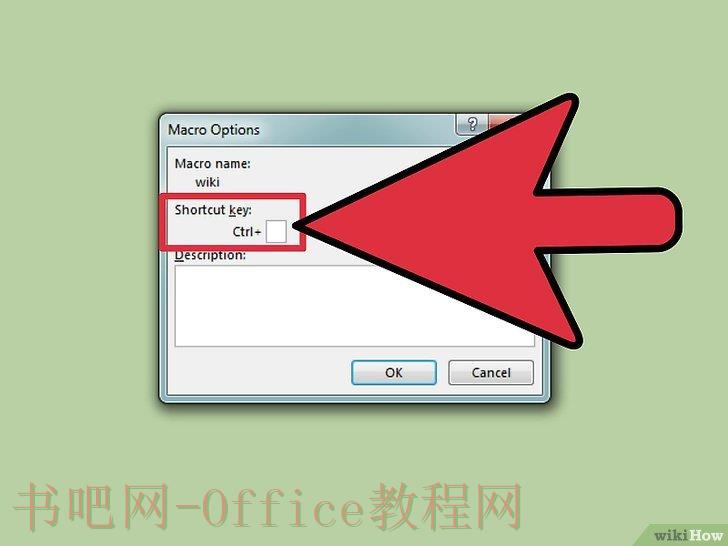
Task: Click the 教程网 watermark characters
Action: pyautogui.click(x=446, y=506)
